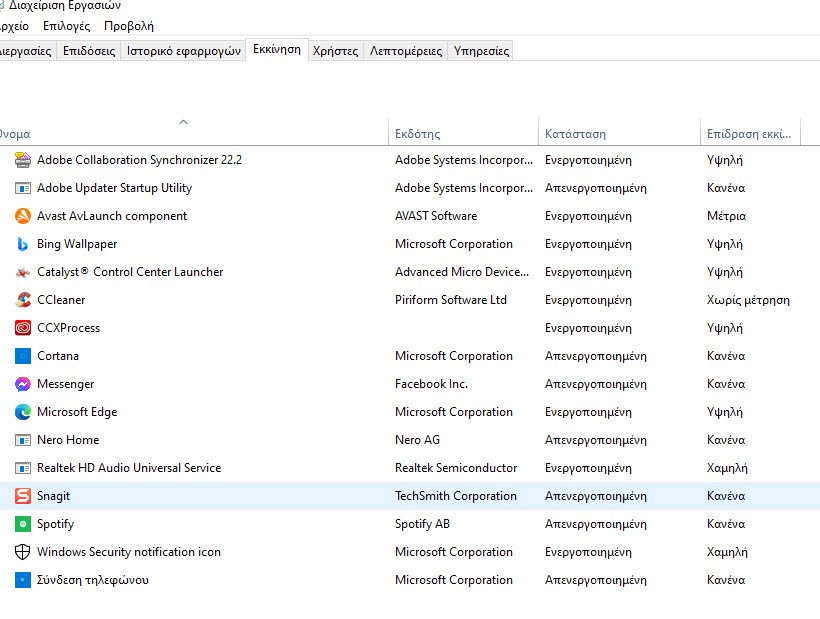This screenshot has height=619, width=820.
Task: Select Realtek HD Audio Universal Service name
Action: pos(129,468)
